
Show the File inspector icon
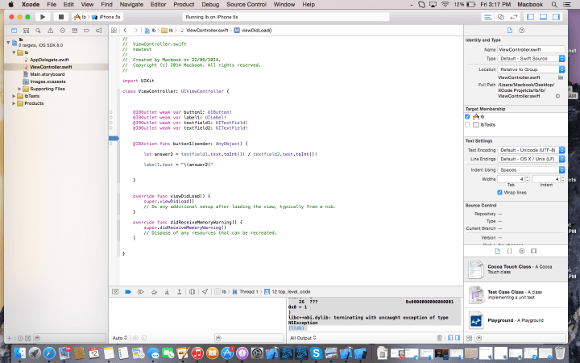(510, 30)
